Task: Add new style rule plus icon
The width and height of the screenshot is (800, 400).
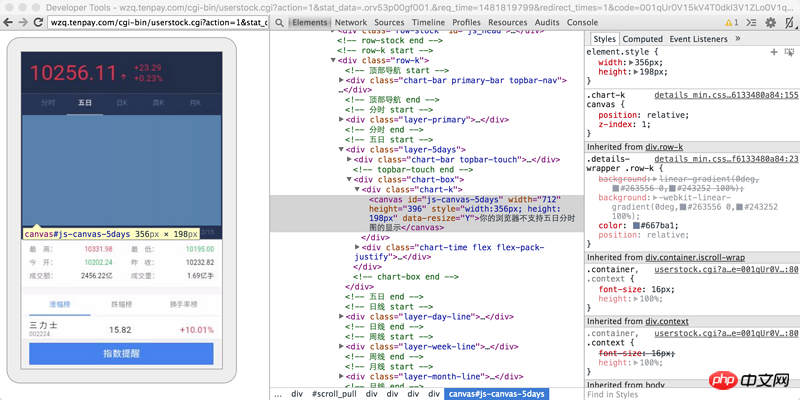Action: (774, 52)
